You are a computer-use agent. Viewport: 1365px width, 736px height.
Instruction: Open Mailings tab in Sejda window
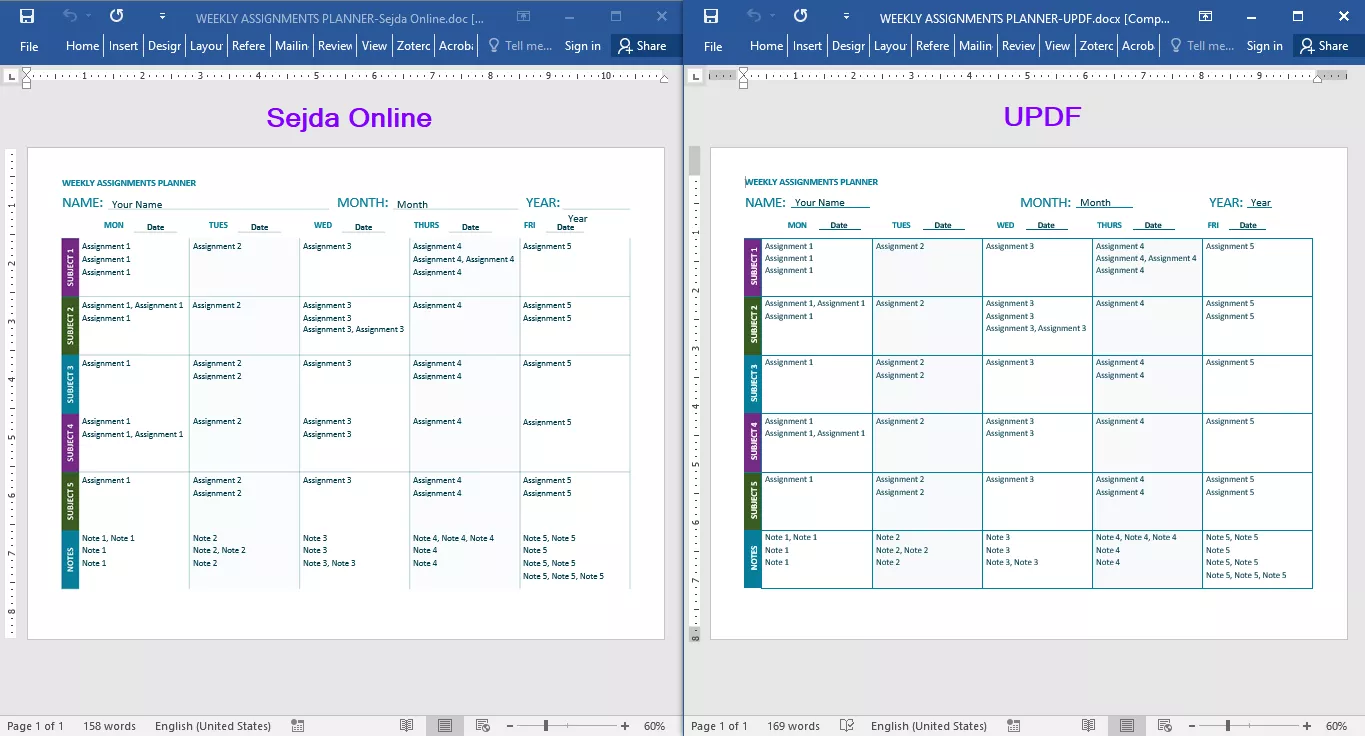pyautogui.click(x=292, y=46)
